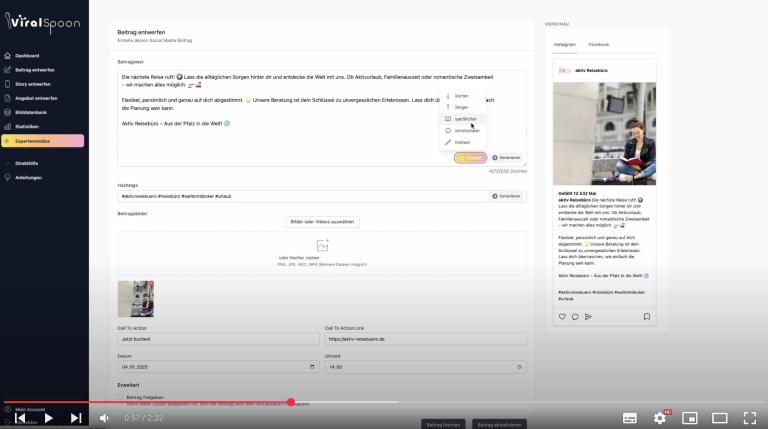Open Bilddatenbank from the sidebar
This screenshot has height=429, width=768.
click(x=32, y=112)
